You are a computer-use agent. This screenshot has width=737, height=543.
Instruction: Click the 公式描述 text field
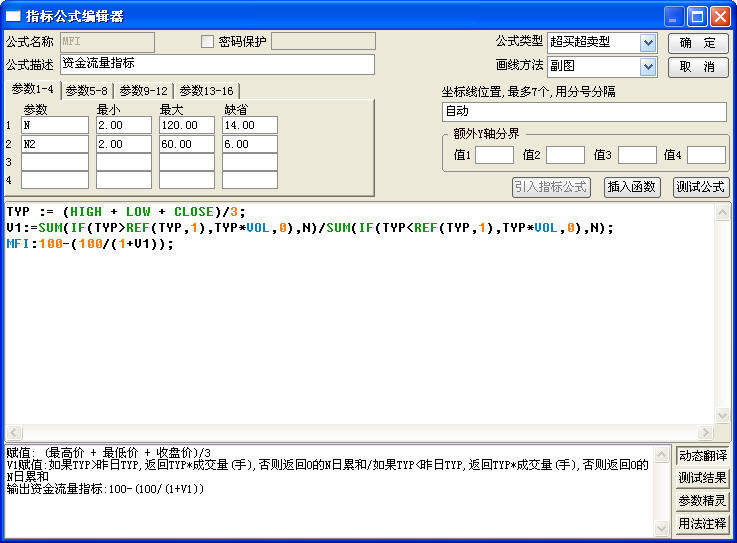click(217, 65)
